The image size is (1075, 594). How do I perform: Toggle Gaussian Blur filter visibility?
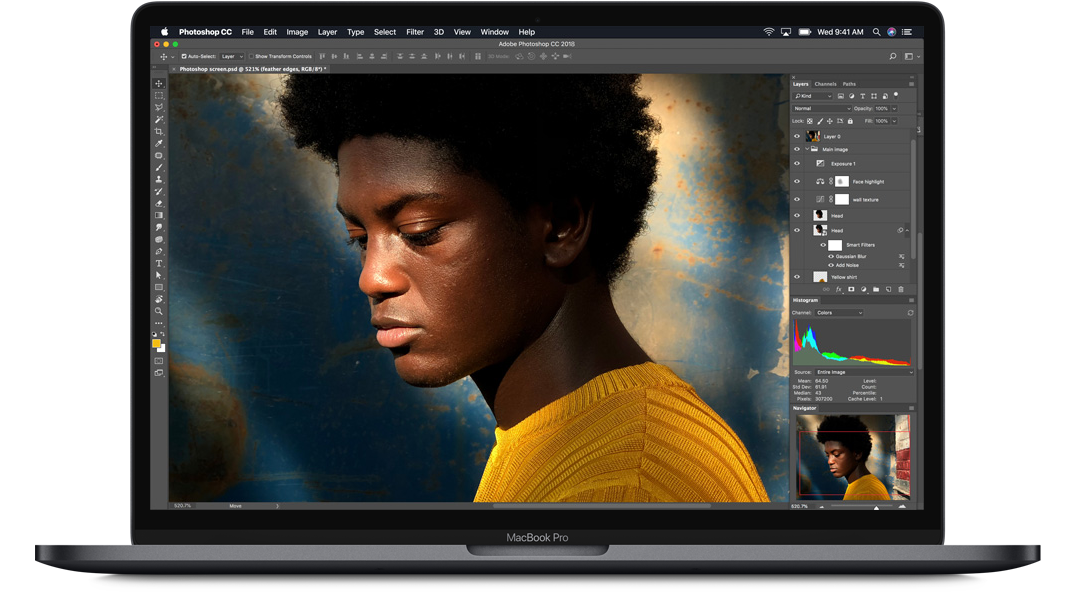click(x=831, y=257)
